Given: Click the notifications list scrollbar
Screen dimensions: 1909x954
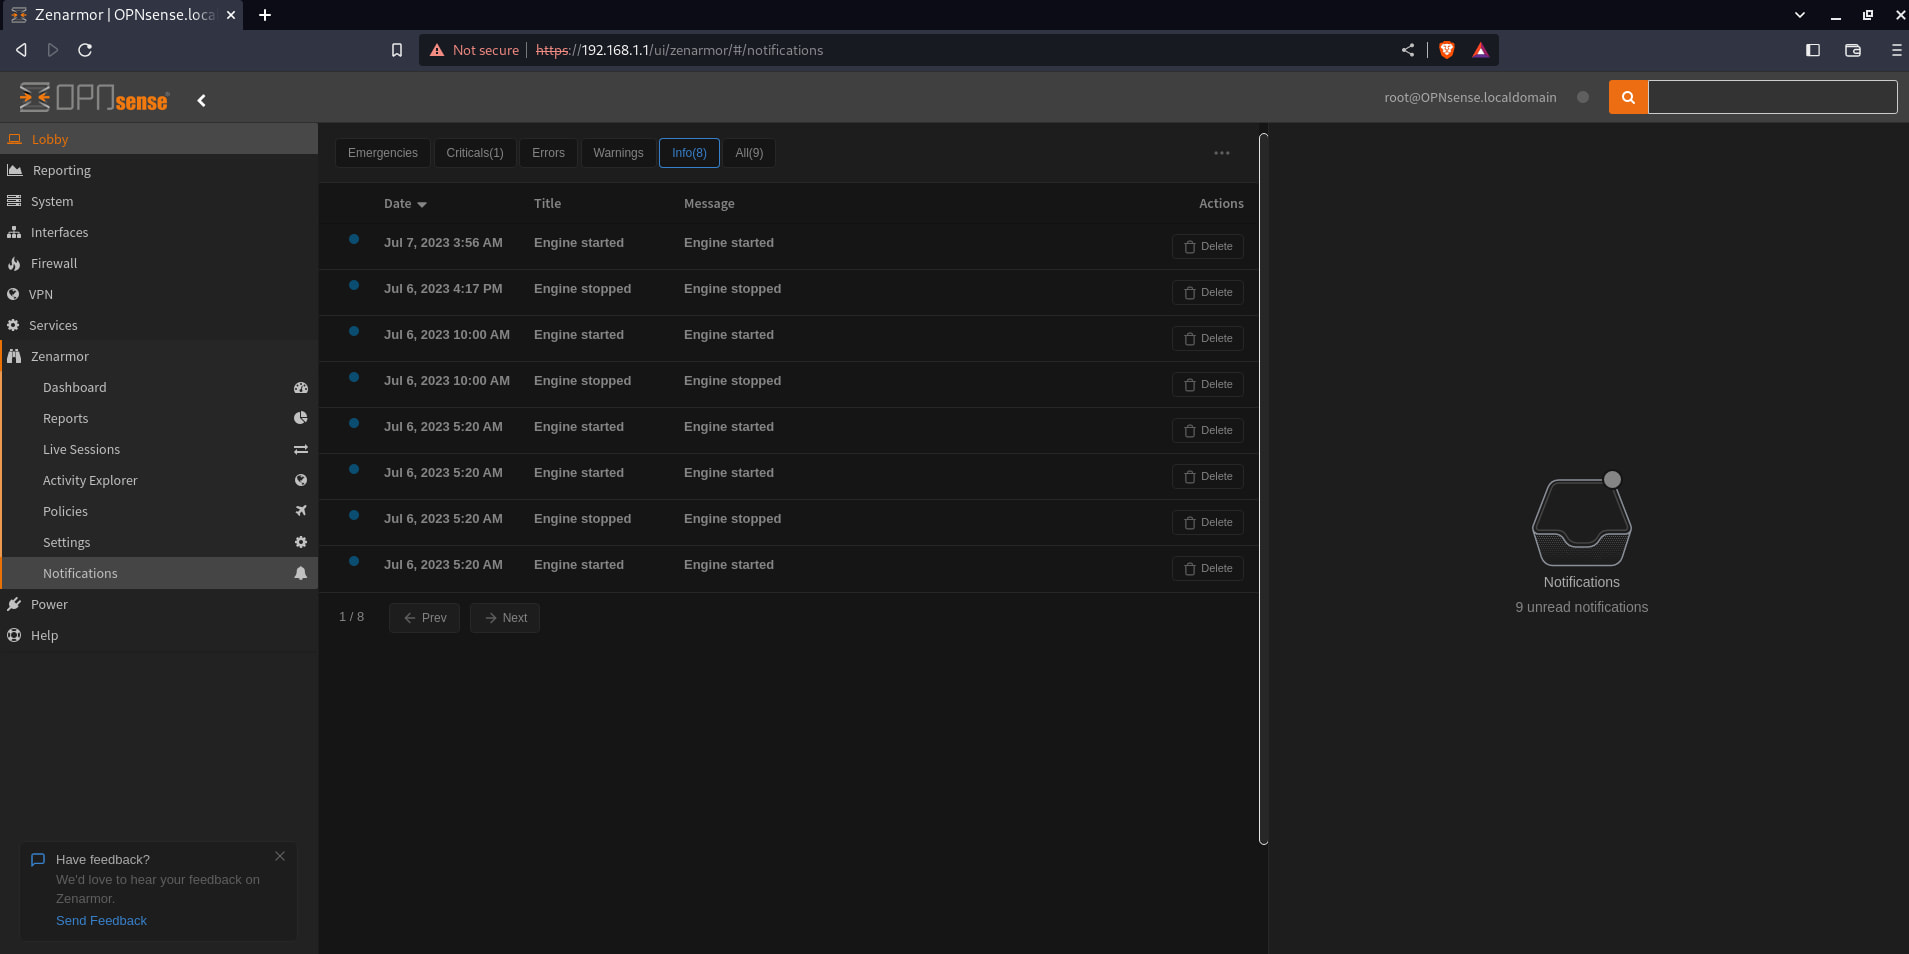Looking at the screenshot, I should click(x=1263, y=489).
